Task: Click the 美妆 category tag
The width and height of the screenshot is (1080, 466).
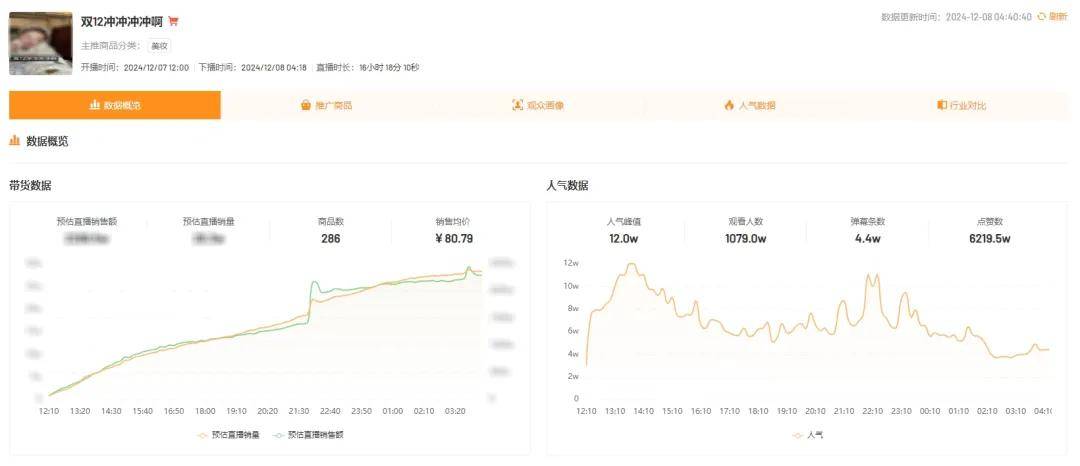Action: pyautogui.click(x=159, y=46)
